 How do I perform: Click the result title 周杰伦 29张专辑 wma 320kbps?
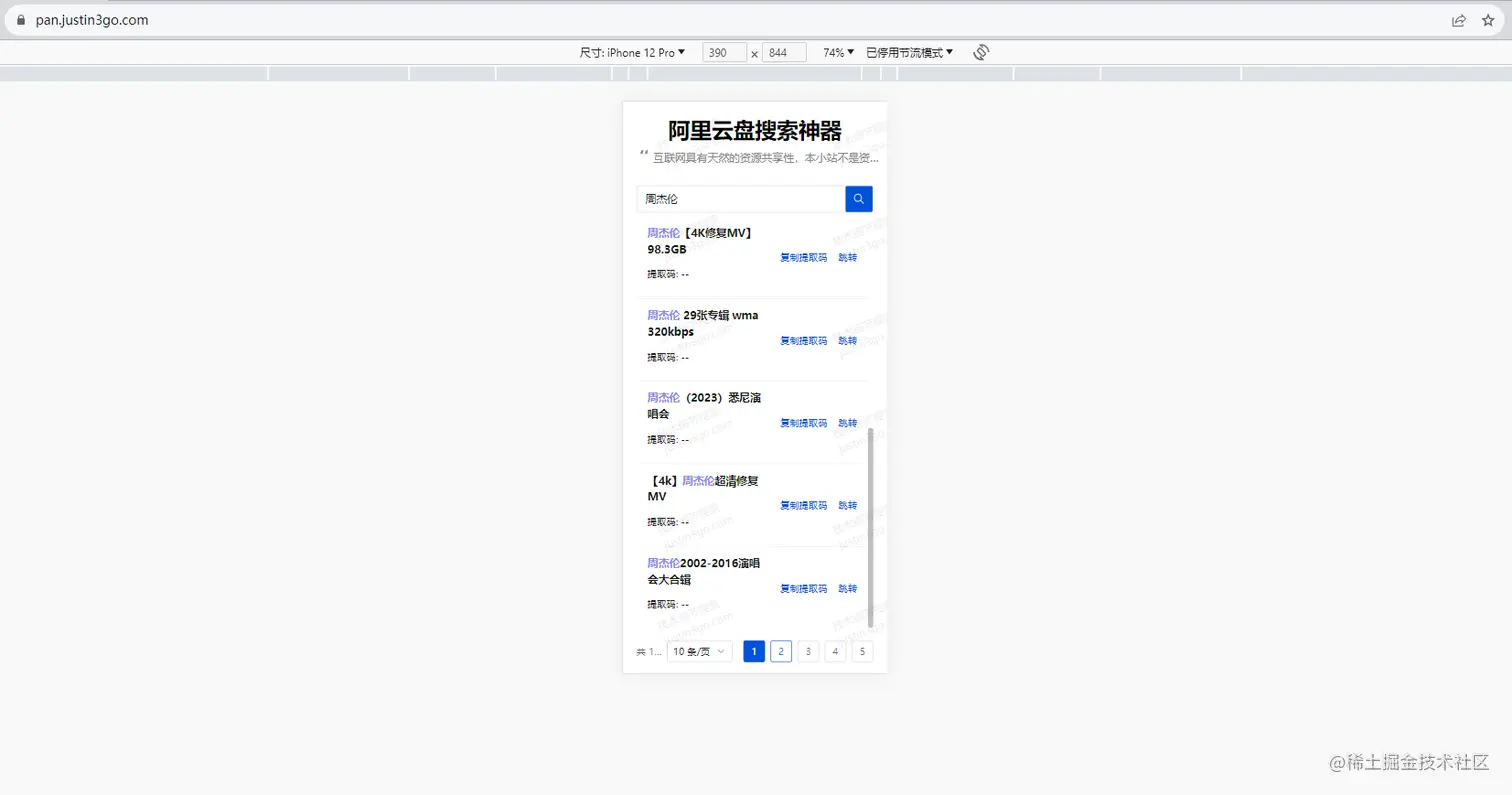[x=702, y=323]
